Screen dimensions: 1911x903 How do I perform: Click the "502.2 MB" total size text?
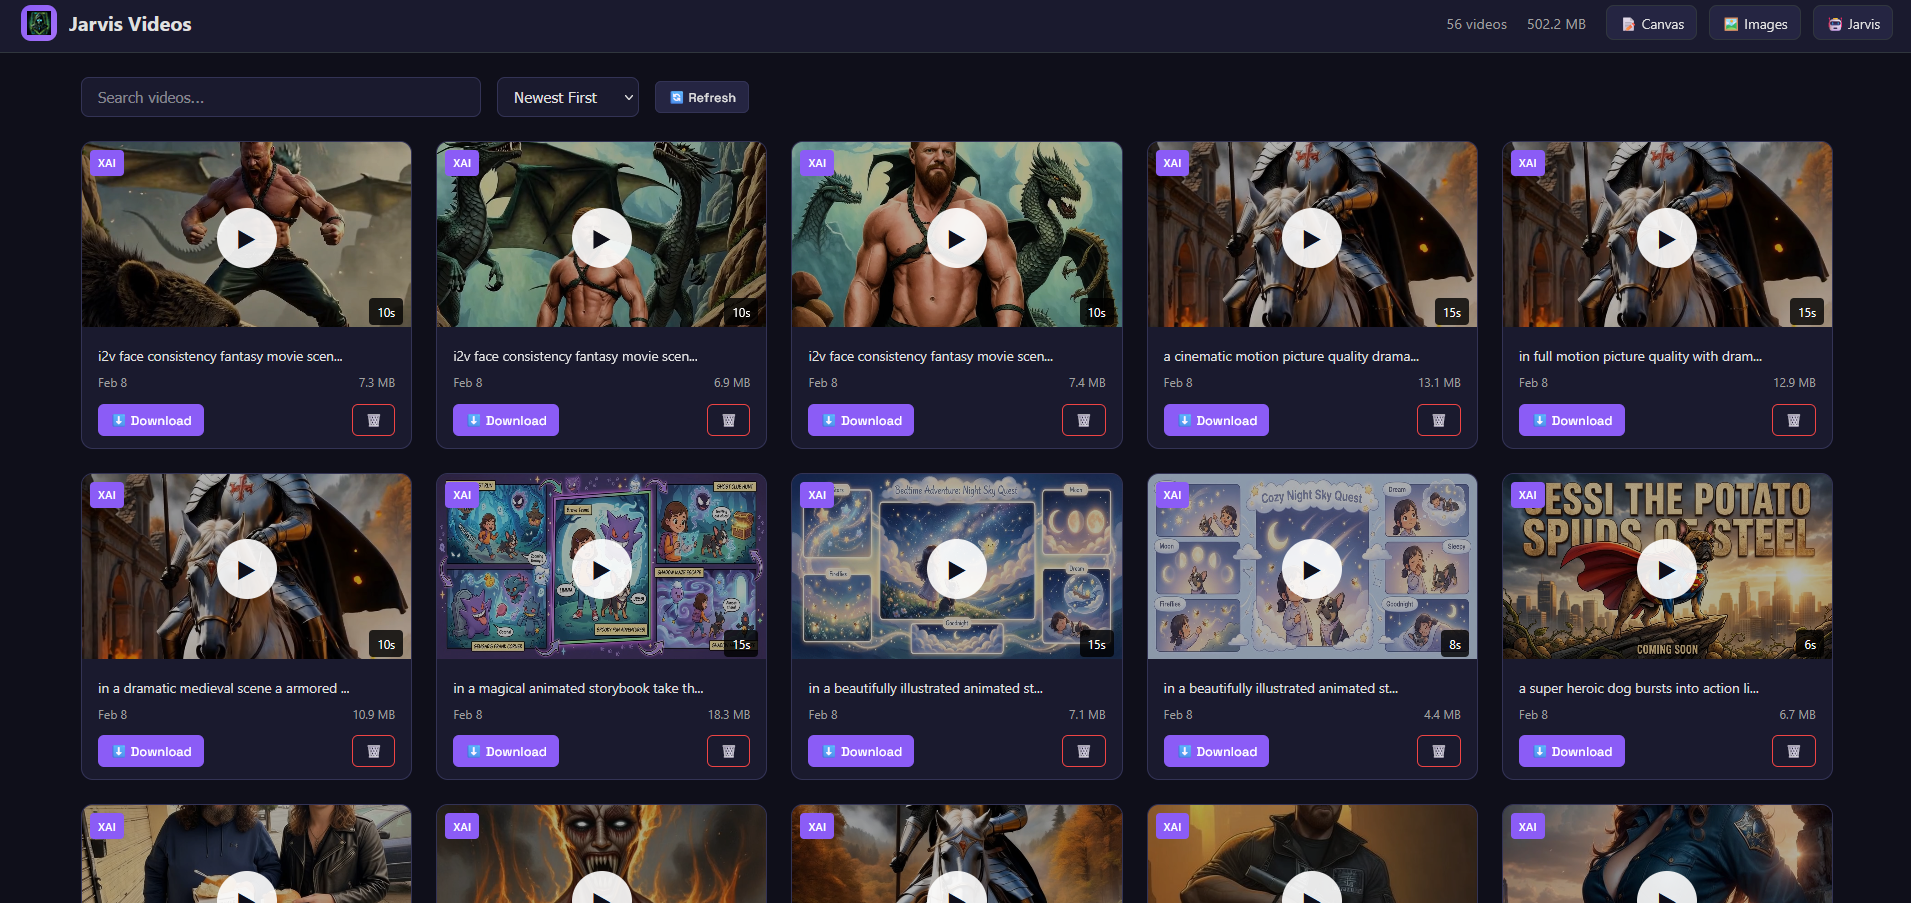tap(1556, 24)
